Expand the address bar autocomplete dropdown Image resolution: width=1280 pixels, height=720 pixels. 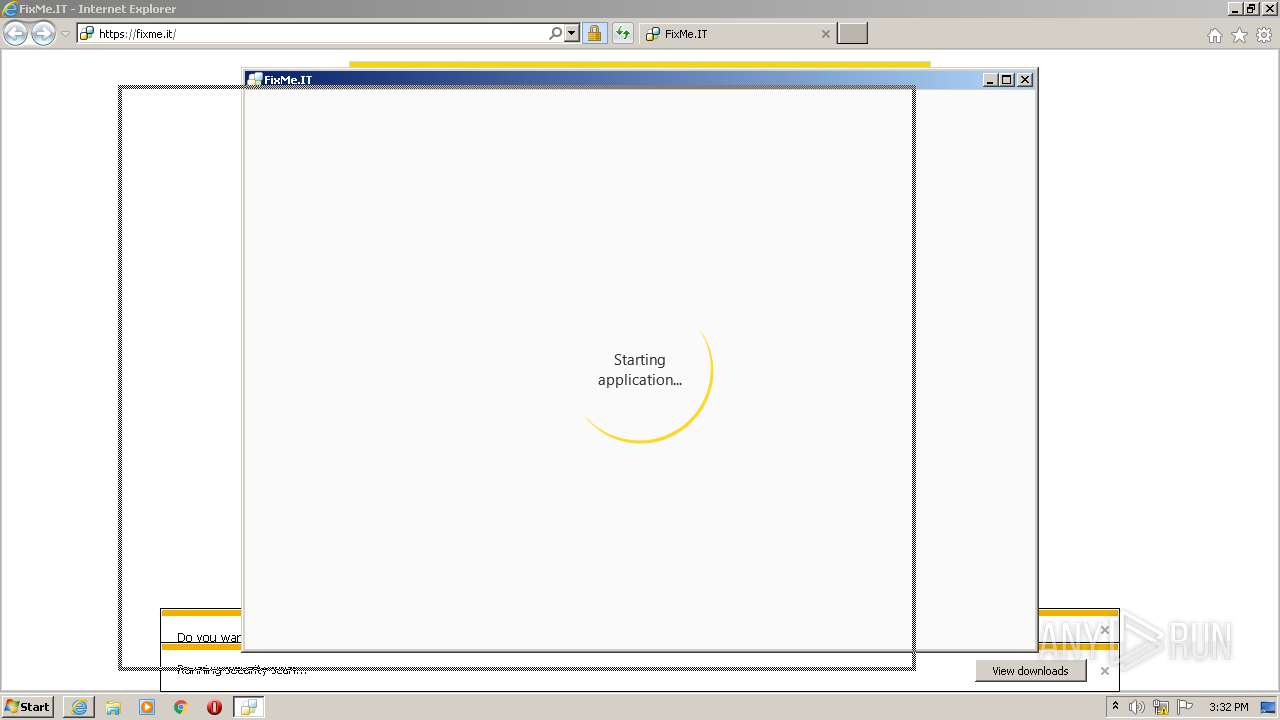(572, 33)
